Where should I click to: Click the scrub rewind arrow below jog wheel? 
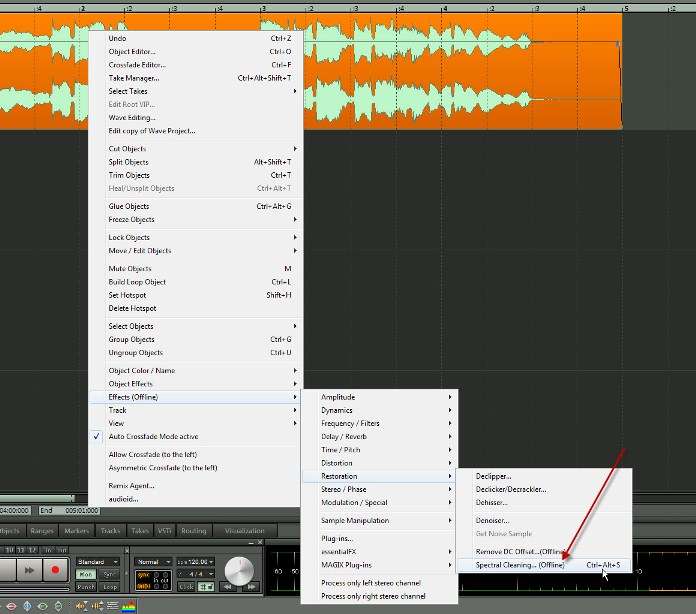(x=227, y=587)
